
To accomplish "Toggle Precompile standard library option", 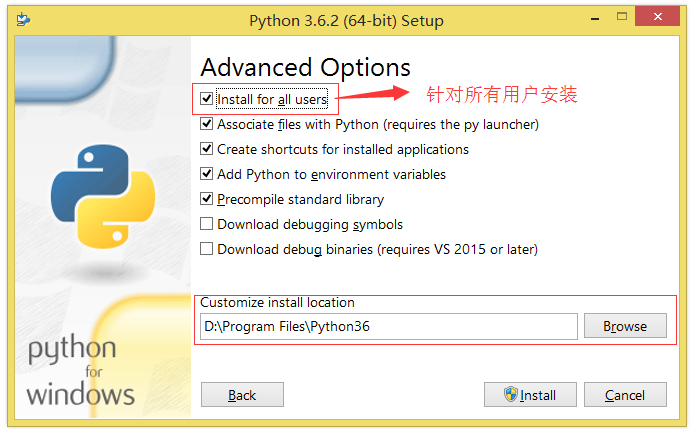I will pos(207,199).
